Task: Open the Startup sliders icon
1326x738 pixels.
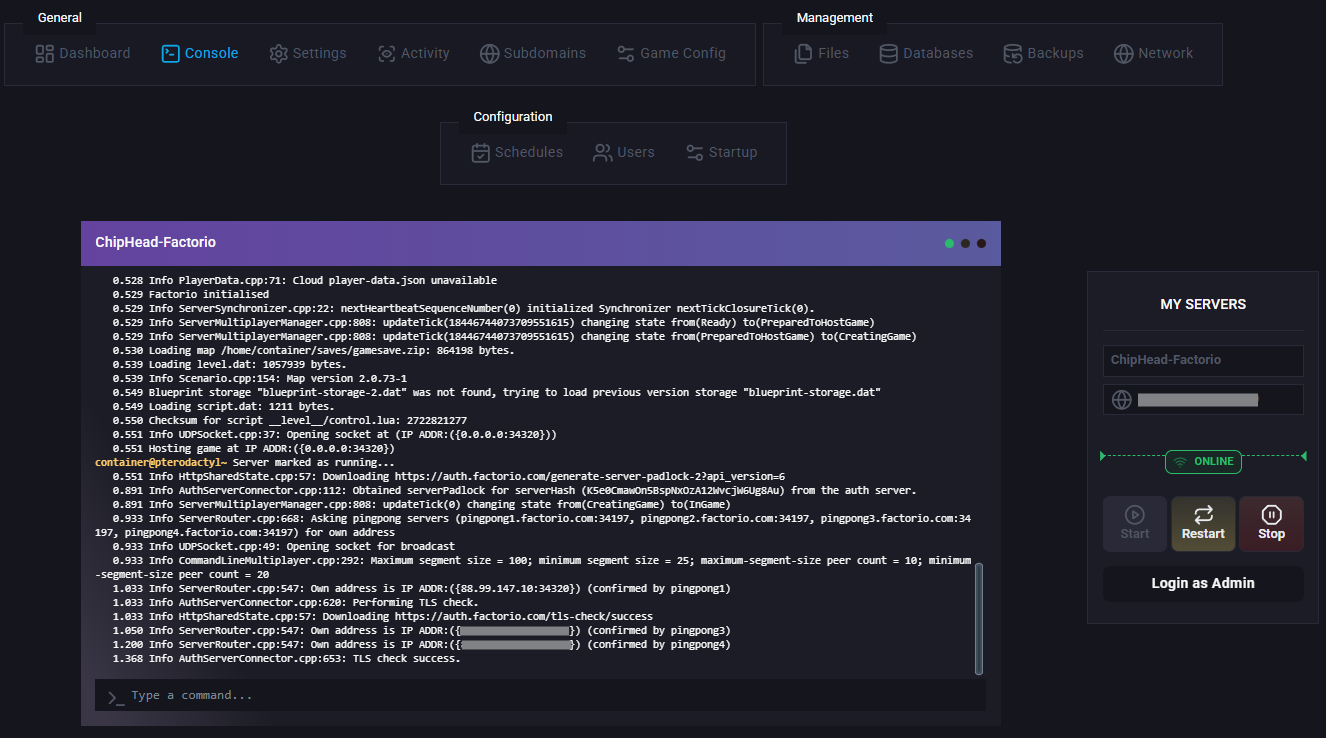Action: tap(694, 152)
